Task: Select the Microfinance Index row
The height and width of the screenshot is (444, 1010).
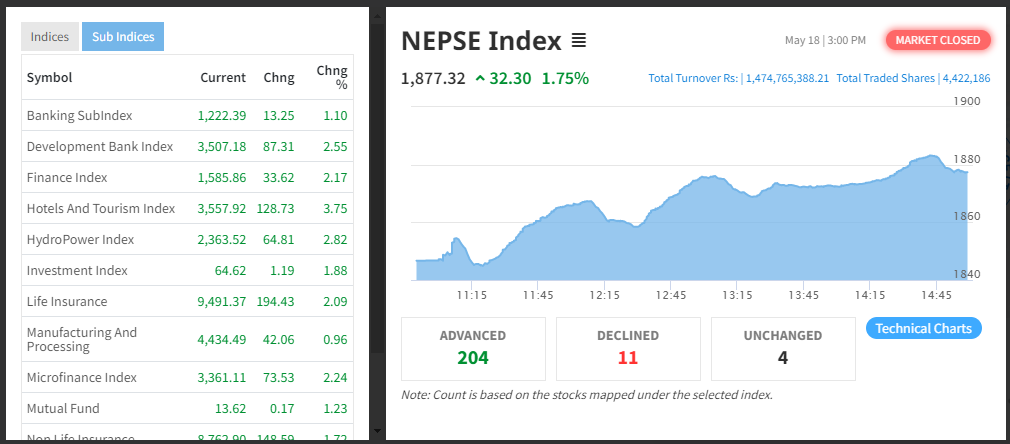Action: 82,377
